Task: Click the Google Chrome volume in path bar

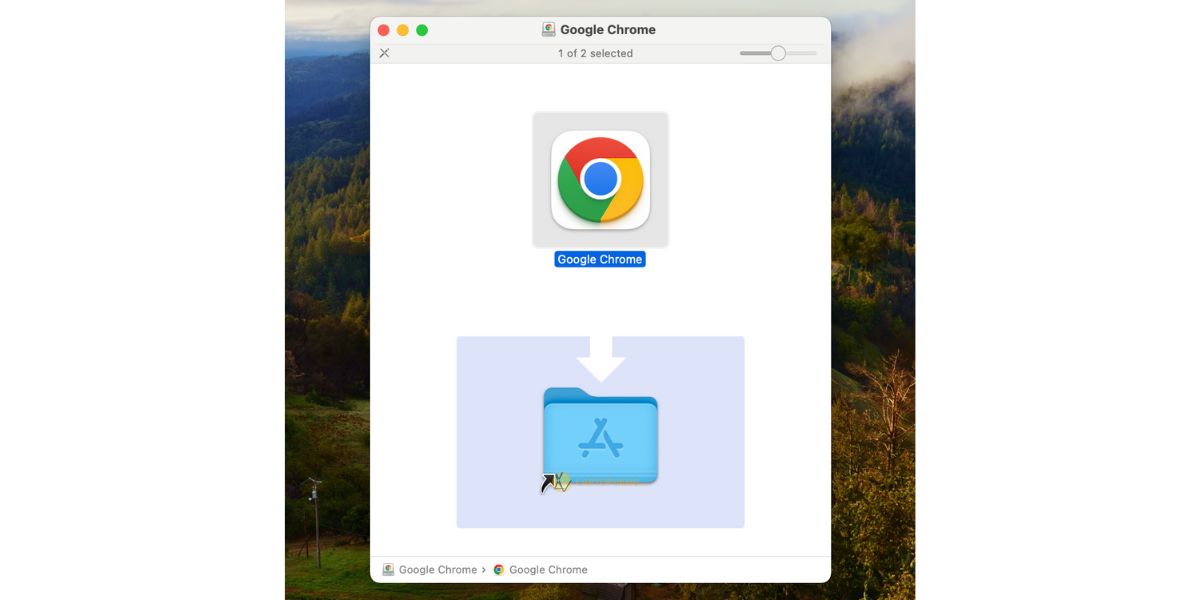Action: click(x=430, y=570)
